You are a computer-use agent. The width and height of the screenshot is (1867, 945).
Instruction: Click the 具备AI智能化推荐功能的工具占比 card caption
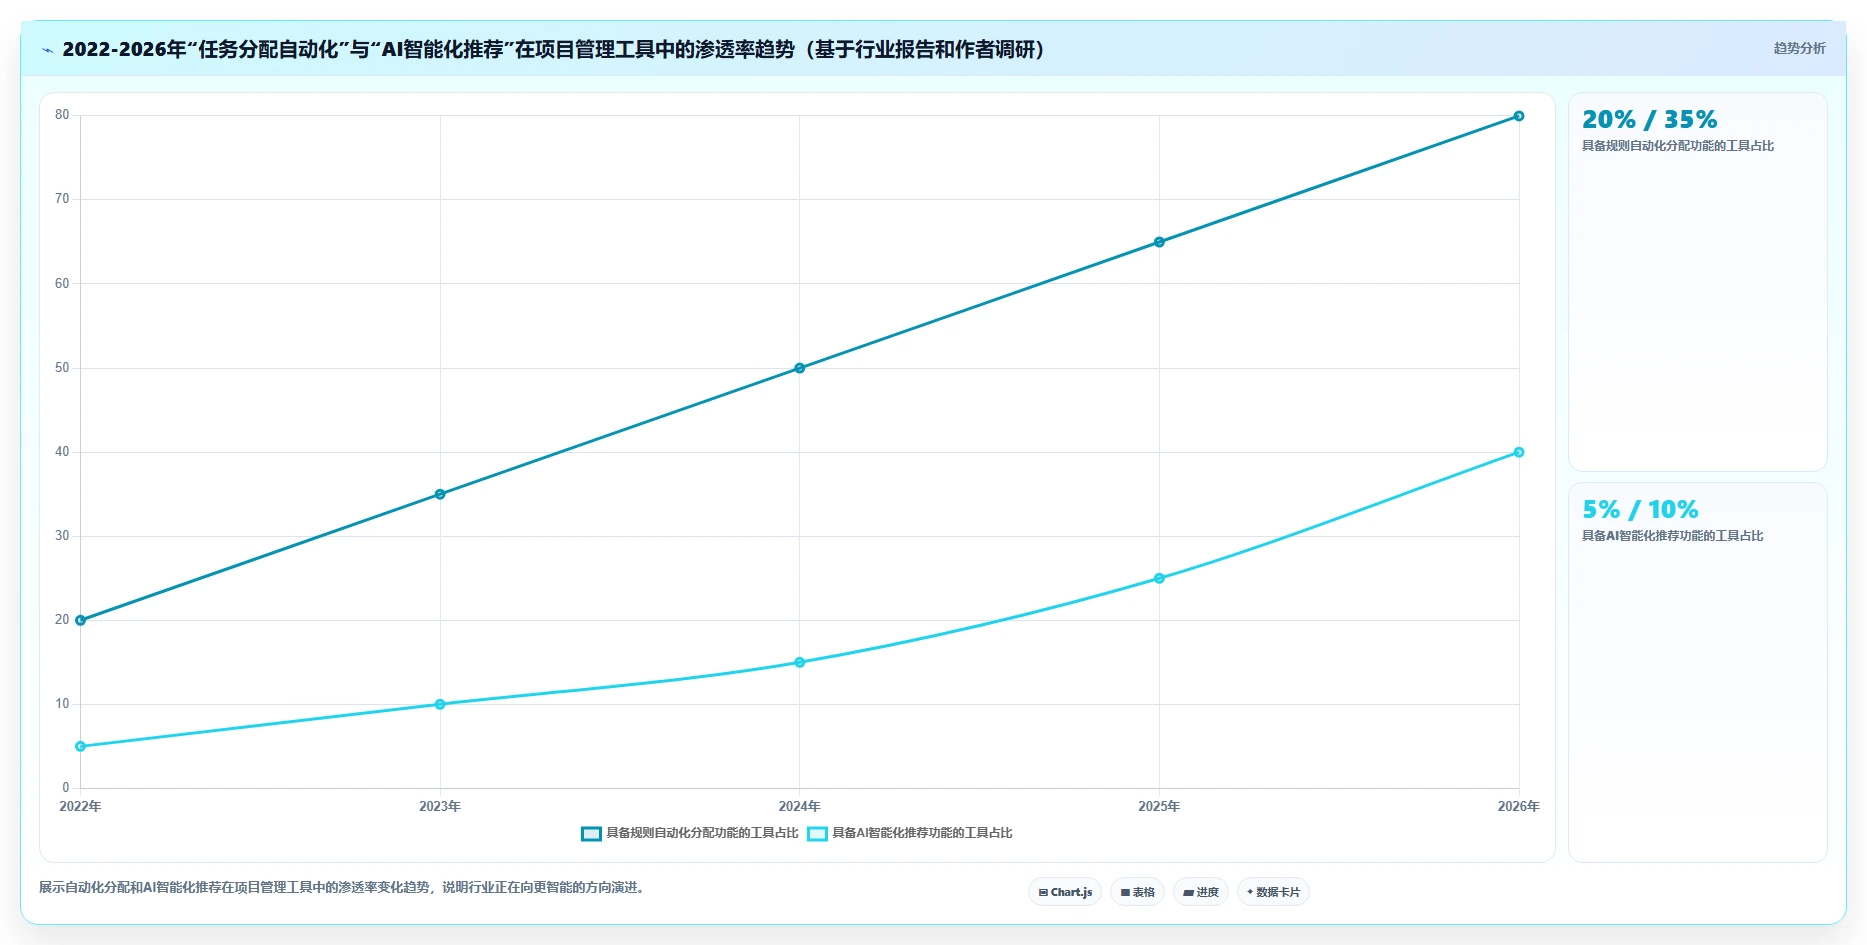click(x=1672, y=536)
